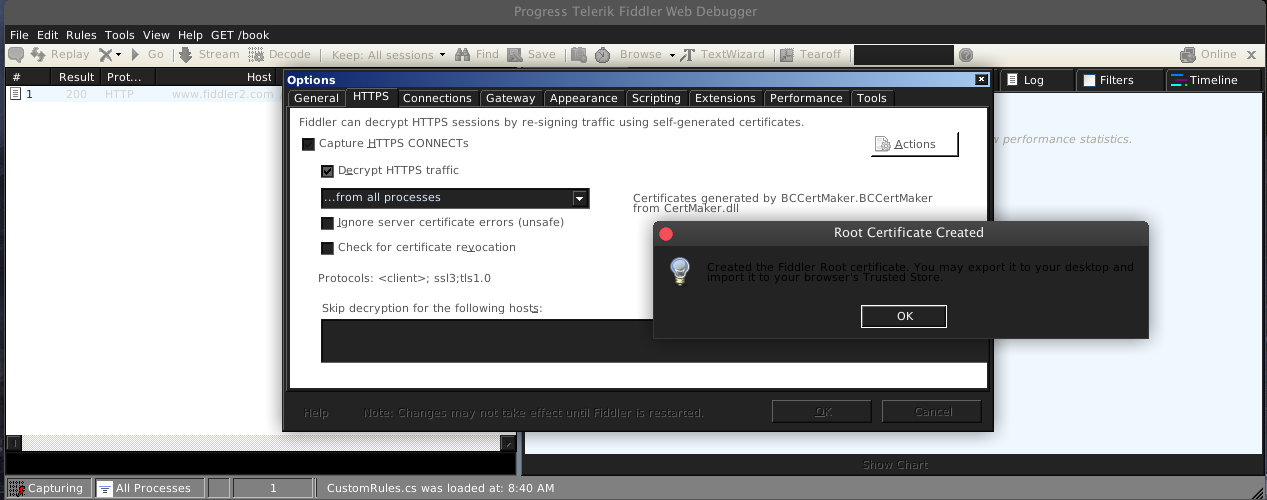Image resolution: width=1267 pixels, height=500 pixels.
Task: Click the Options dialog OK button
Action: pos(822,412)
